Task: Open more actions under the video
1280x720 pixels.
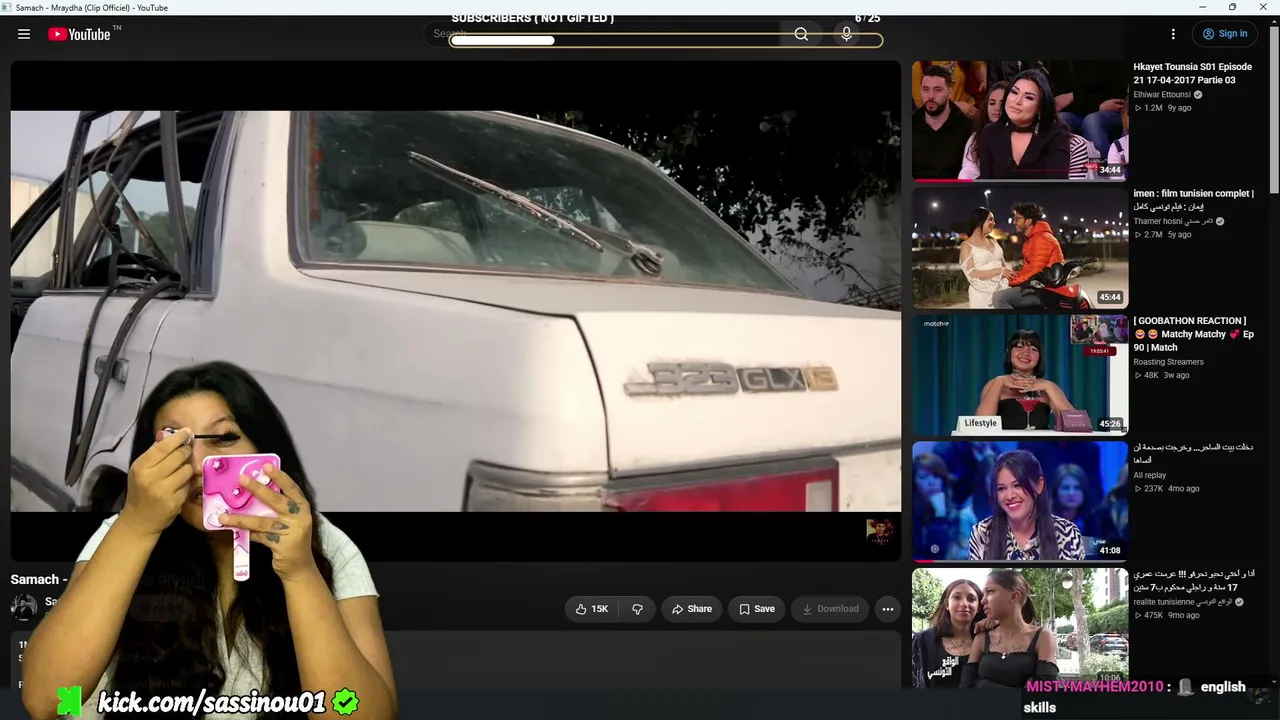Action: 887,609
